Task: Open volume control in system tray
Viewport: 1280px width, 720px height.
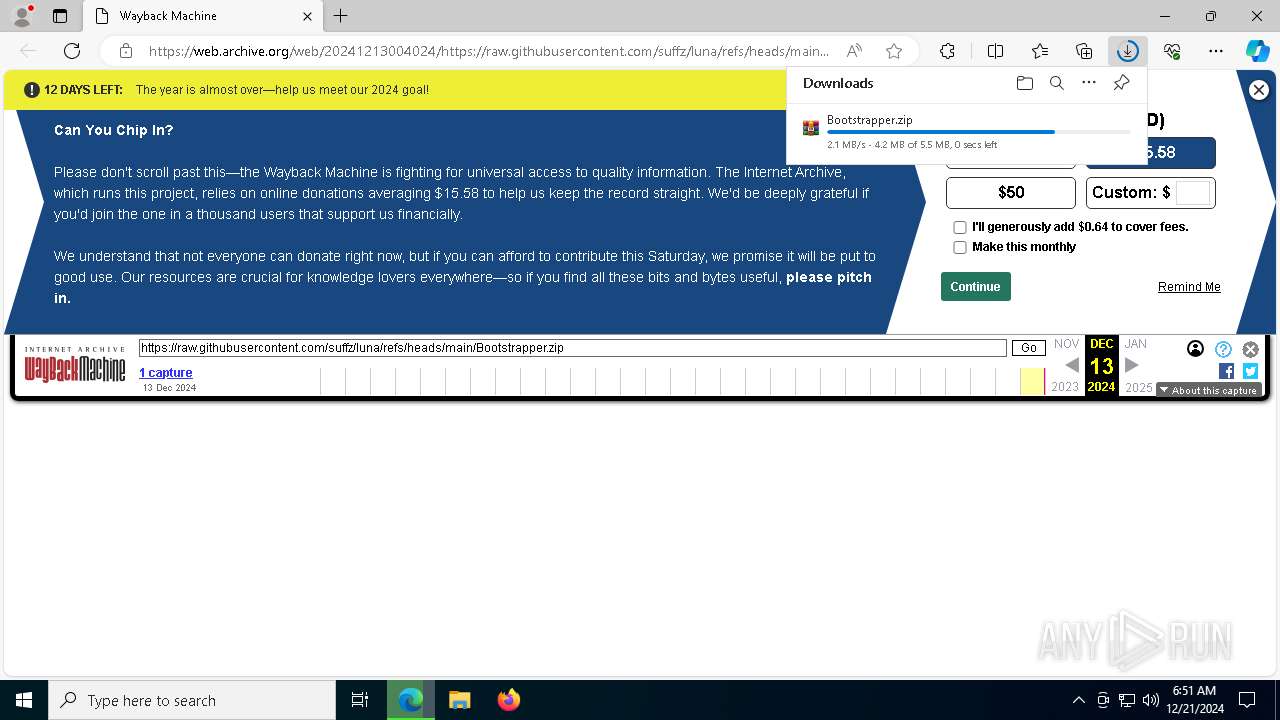Action: 1150,700
